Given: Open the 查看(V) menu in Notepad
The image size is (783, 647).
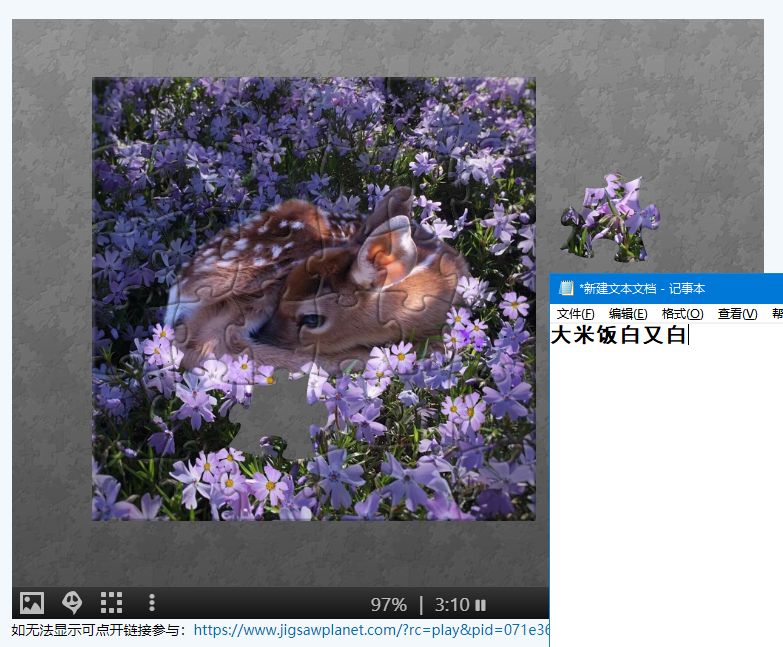Looking at the screenshot, I should 737,314.
